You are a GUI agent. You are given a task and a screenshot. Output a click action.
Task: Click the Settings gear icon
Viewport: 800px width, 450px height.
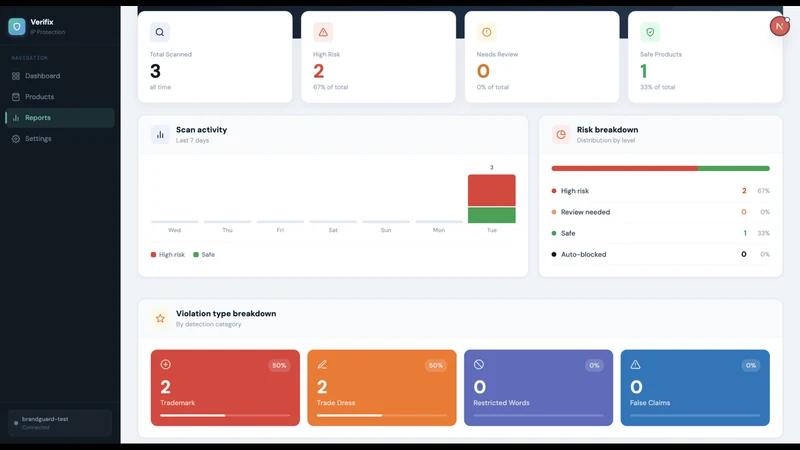[x=16, y=139]
